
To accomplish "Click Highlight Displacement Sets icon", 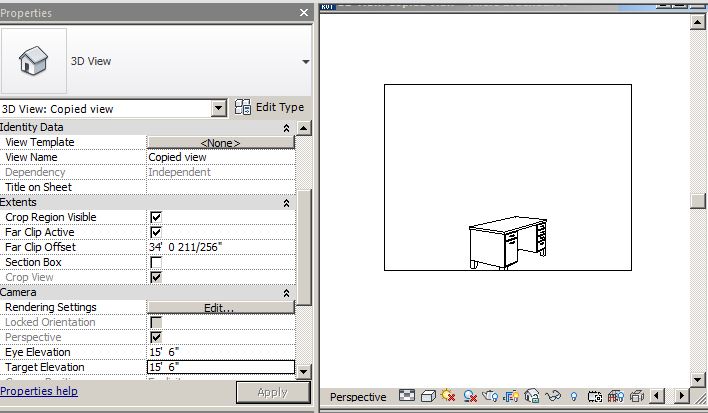I will 637,396.
